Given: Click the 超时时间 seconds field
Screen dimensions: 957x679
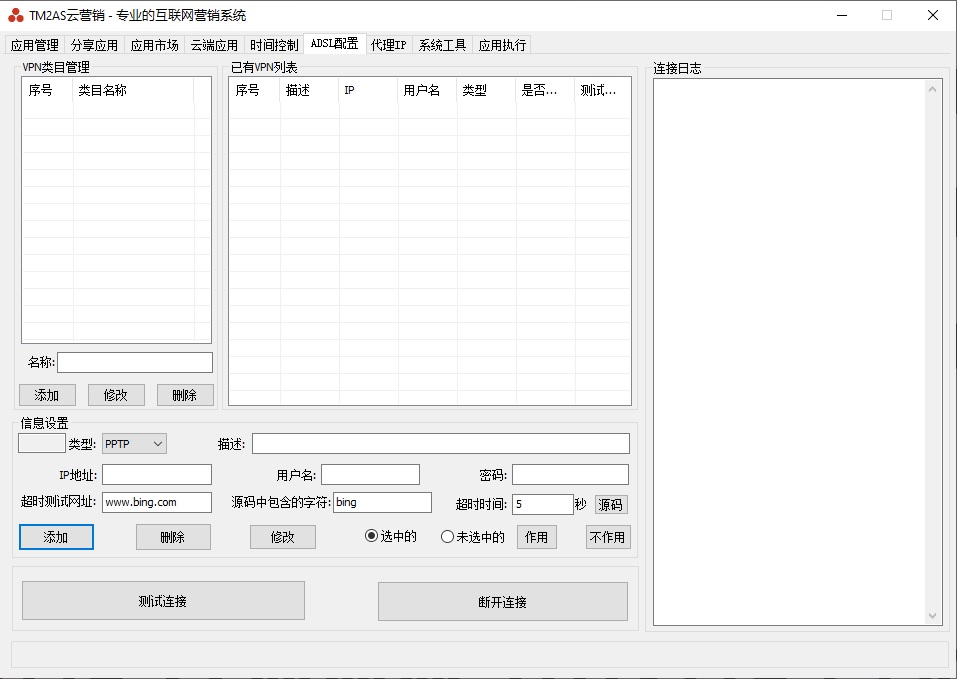Looking at the screenshot, I should 541,504.
